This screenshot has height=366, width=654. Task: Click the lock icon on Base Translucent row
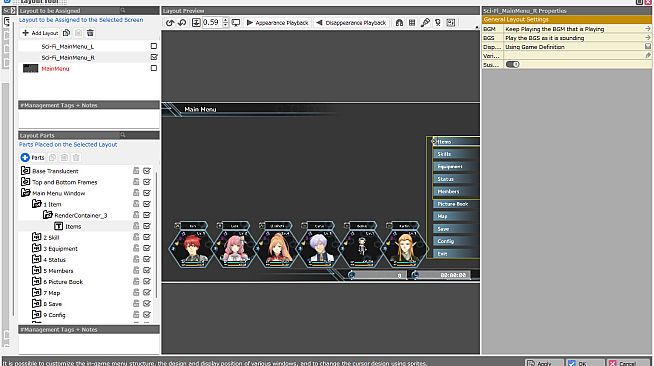click(136, 171)
